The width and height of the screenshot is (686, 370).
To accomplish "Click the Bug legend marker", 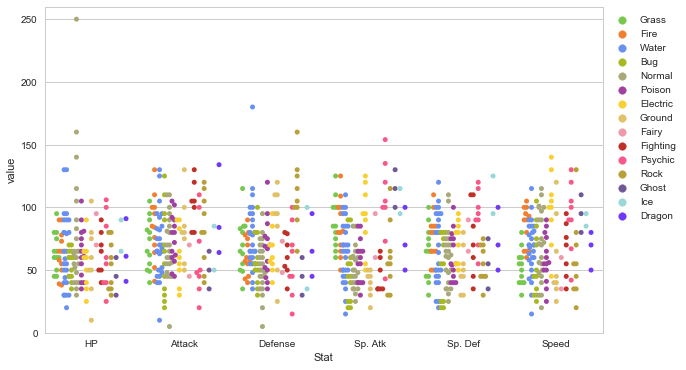I will pos(622,62).
